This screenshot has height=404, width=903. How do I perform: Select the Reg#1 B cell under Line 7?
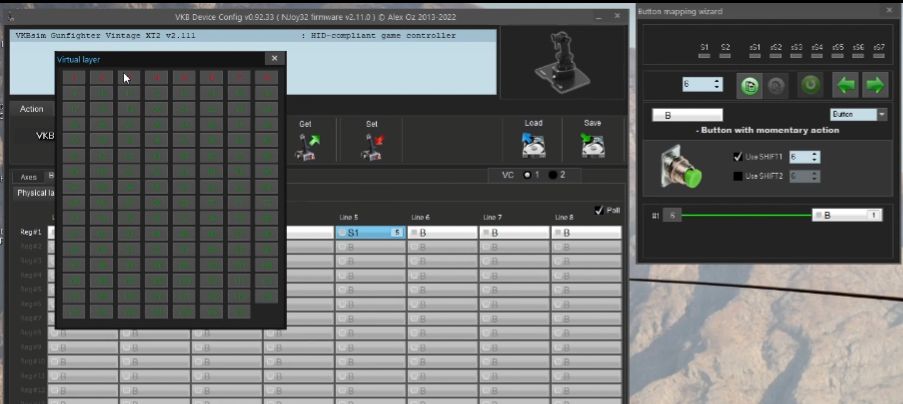coord(514,233)
